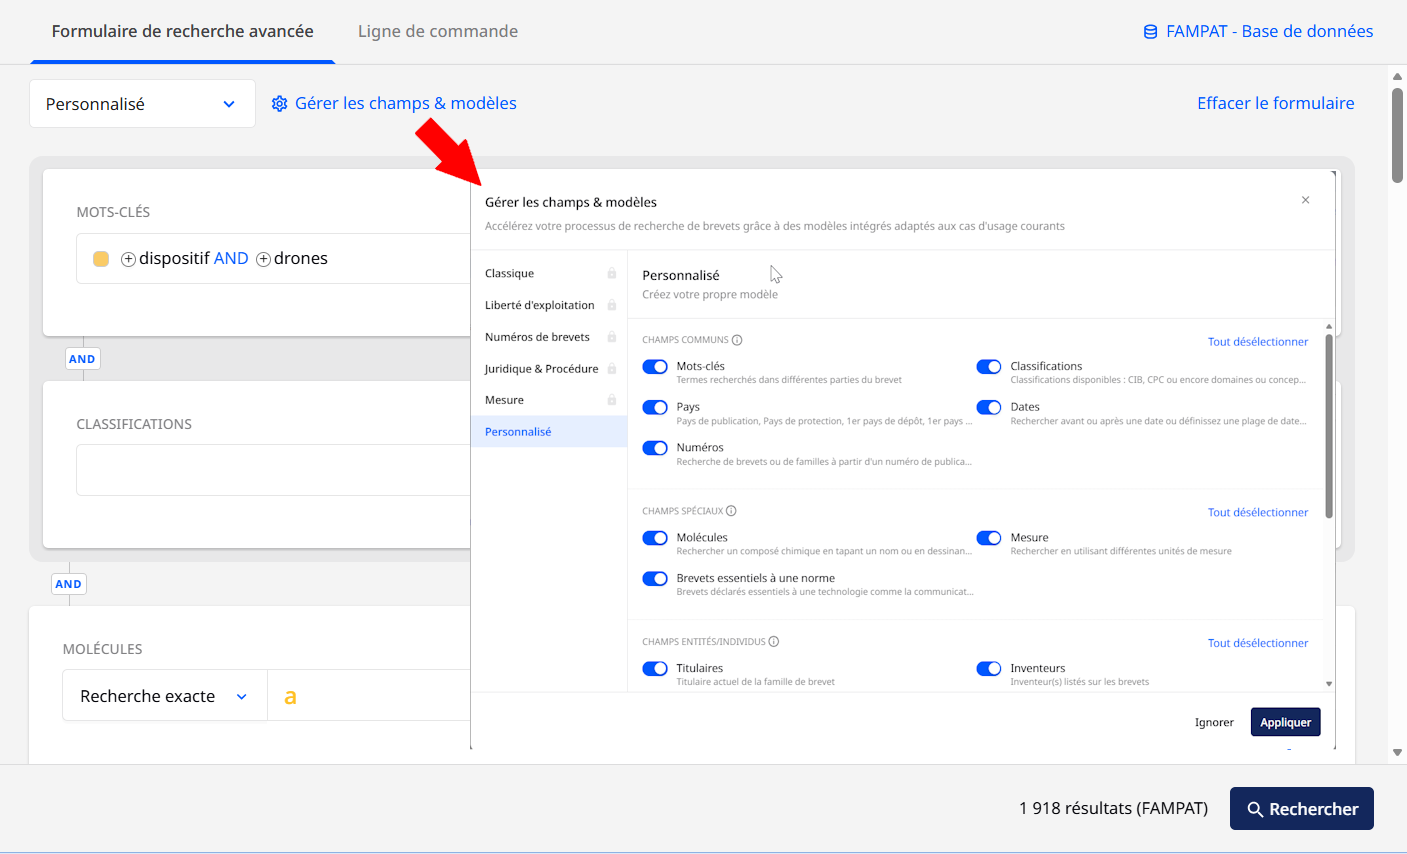
Task: Toggle off the Molécules field
Action: point(655,538)
